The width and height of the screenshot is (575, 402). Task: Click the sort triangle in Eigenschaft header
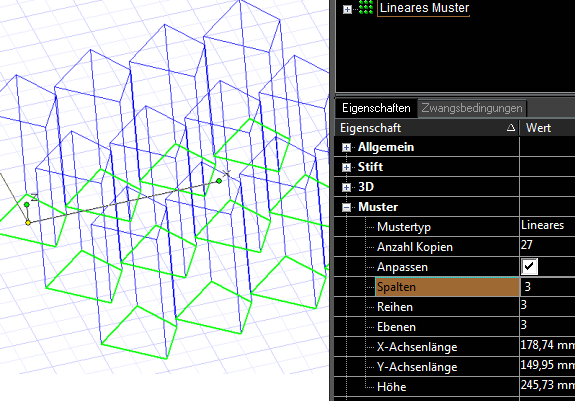click(x=511, y=128)
